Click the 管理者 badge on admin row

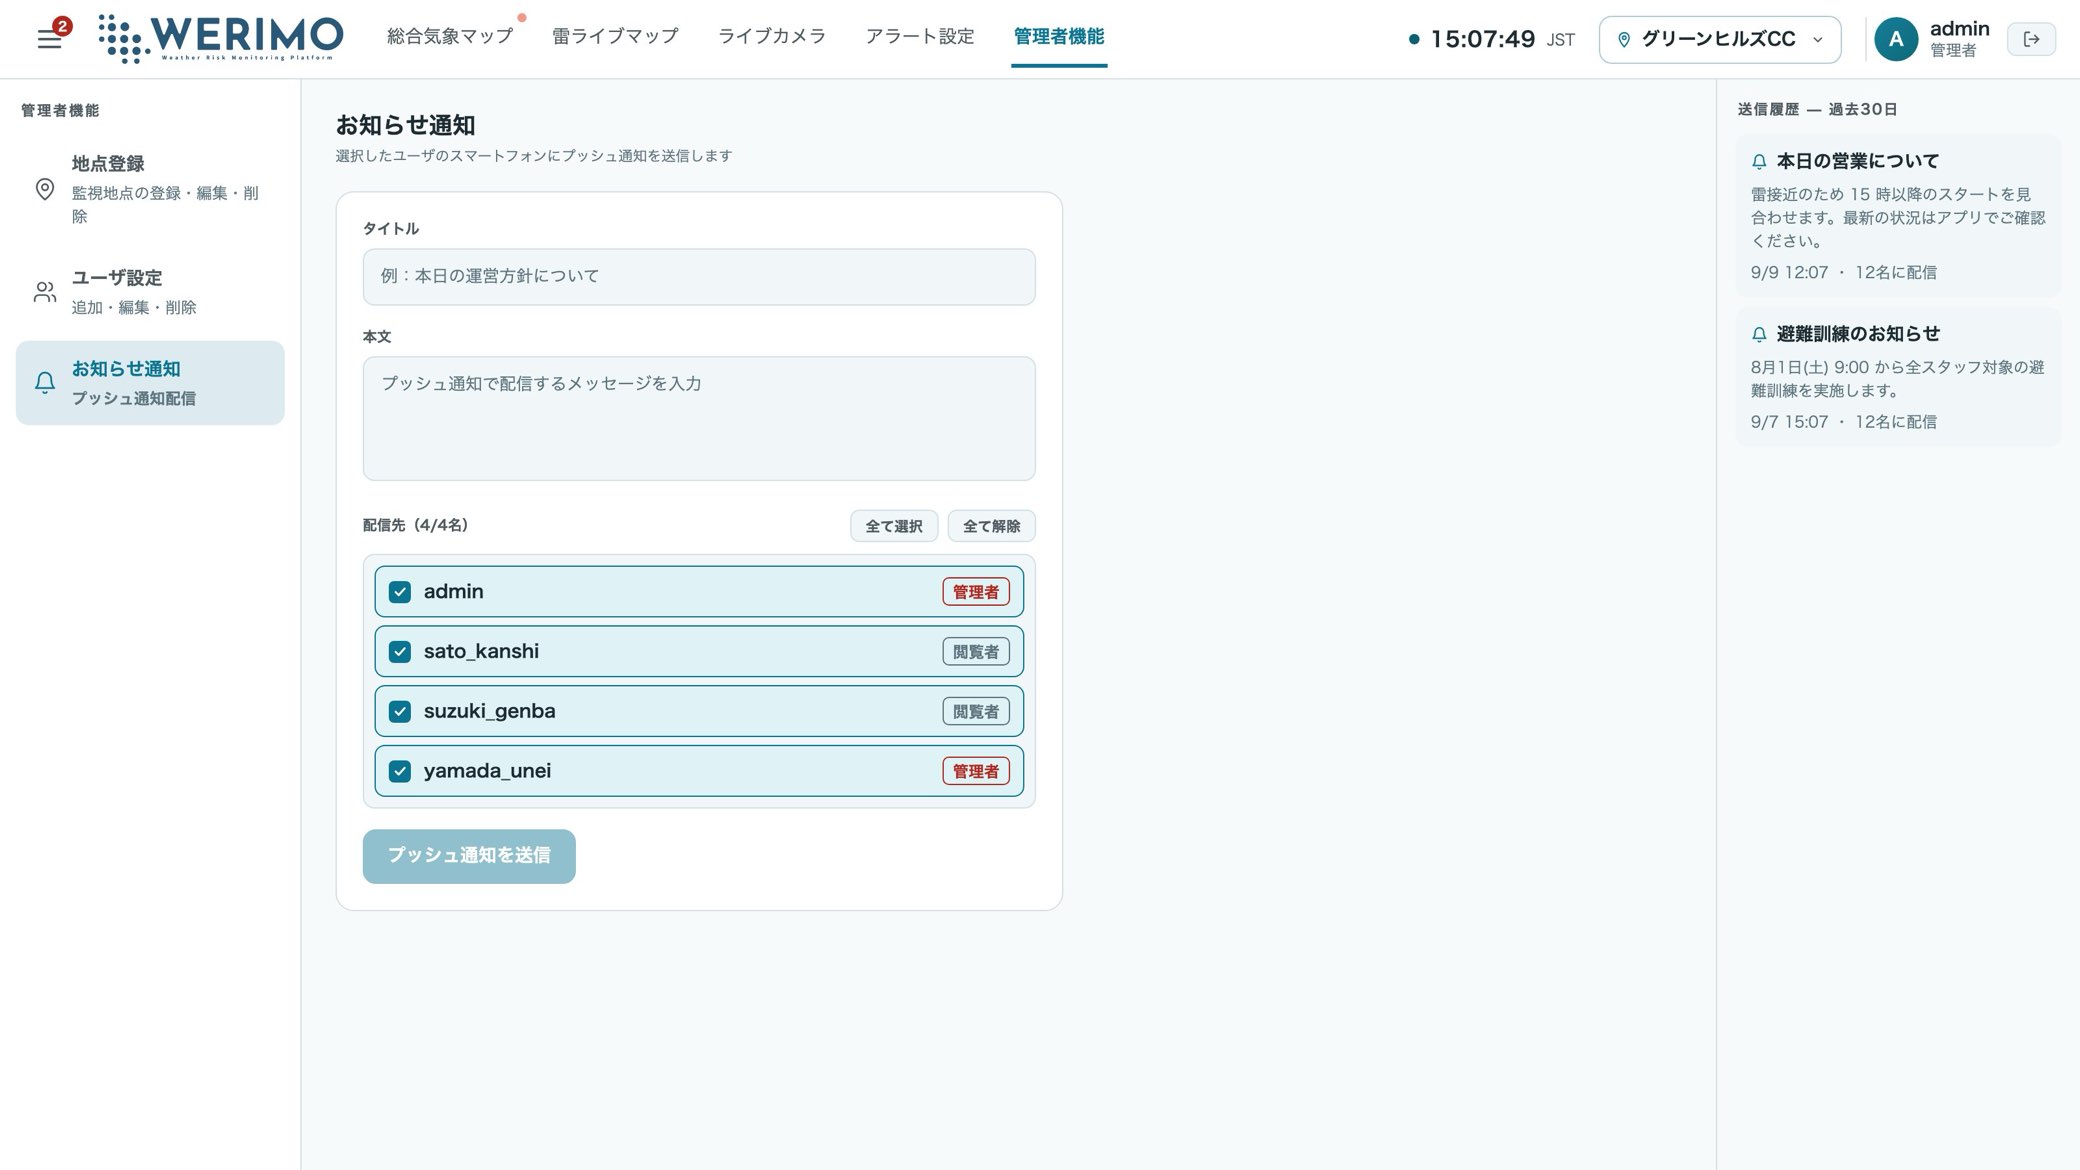click(x=975, y=592)
